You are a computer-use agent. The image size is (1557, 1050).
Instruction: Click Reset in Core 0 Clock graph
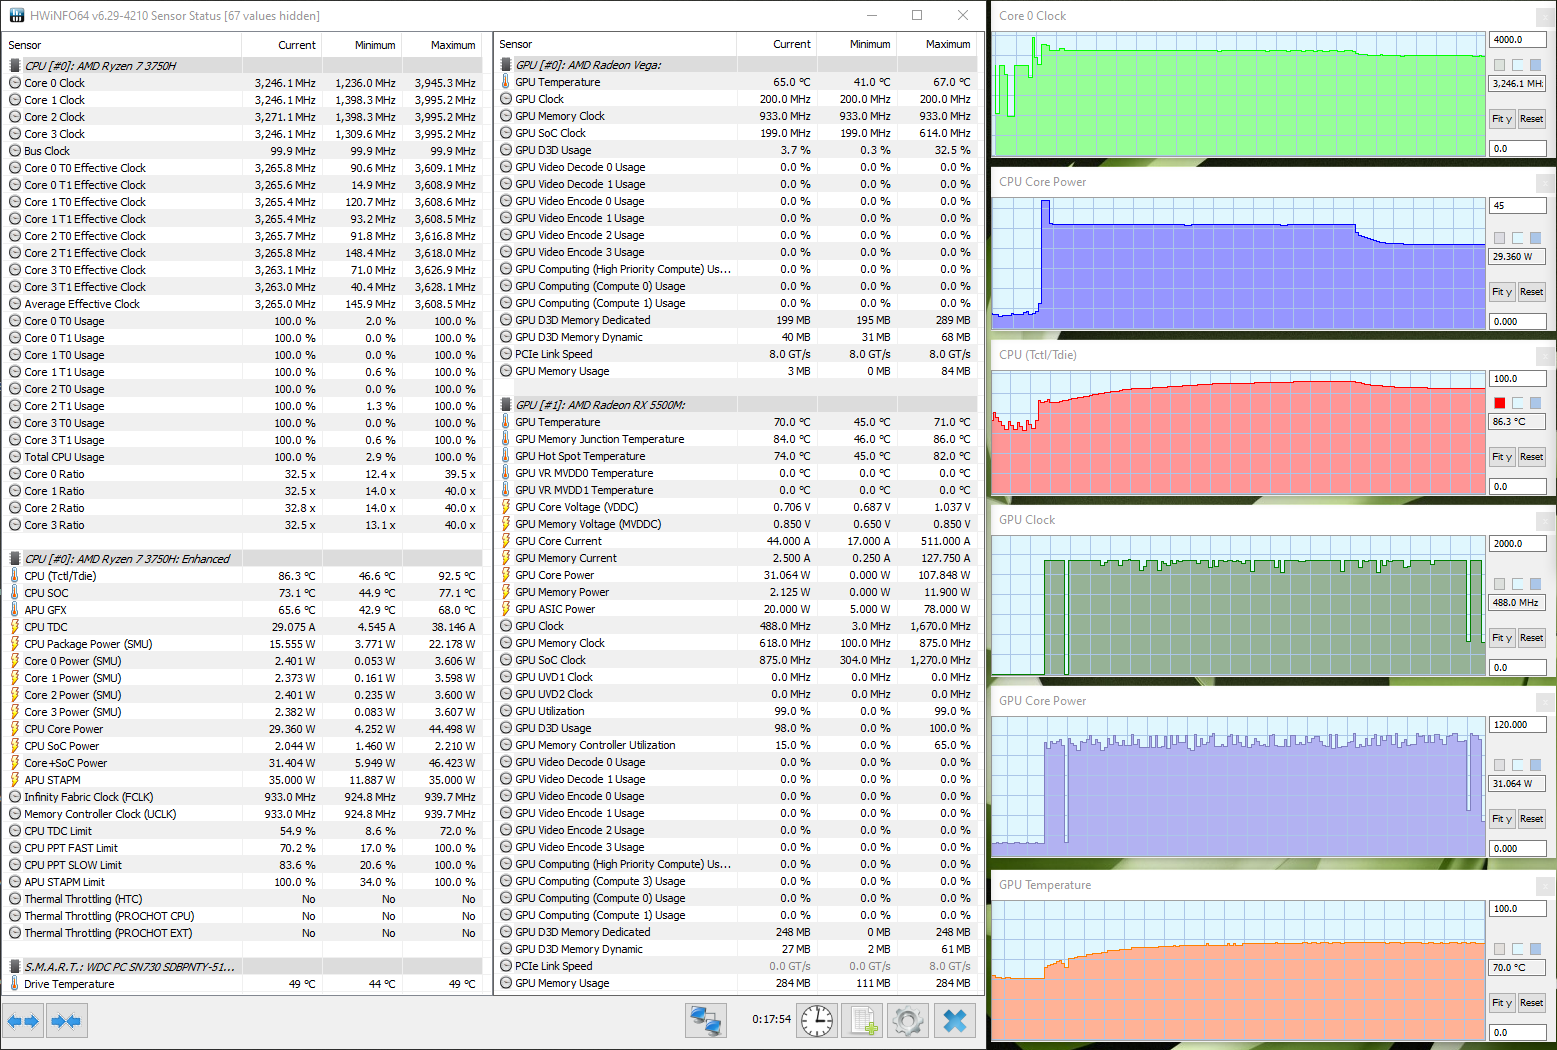click(1532, 119)
